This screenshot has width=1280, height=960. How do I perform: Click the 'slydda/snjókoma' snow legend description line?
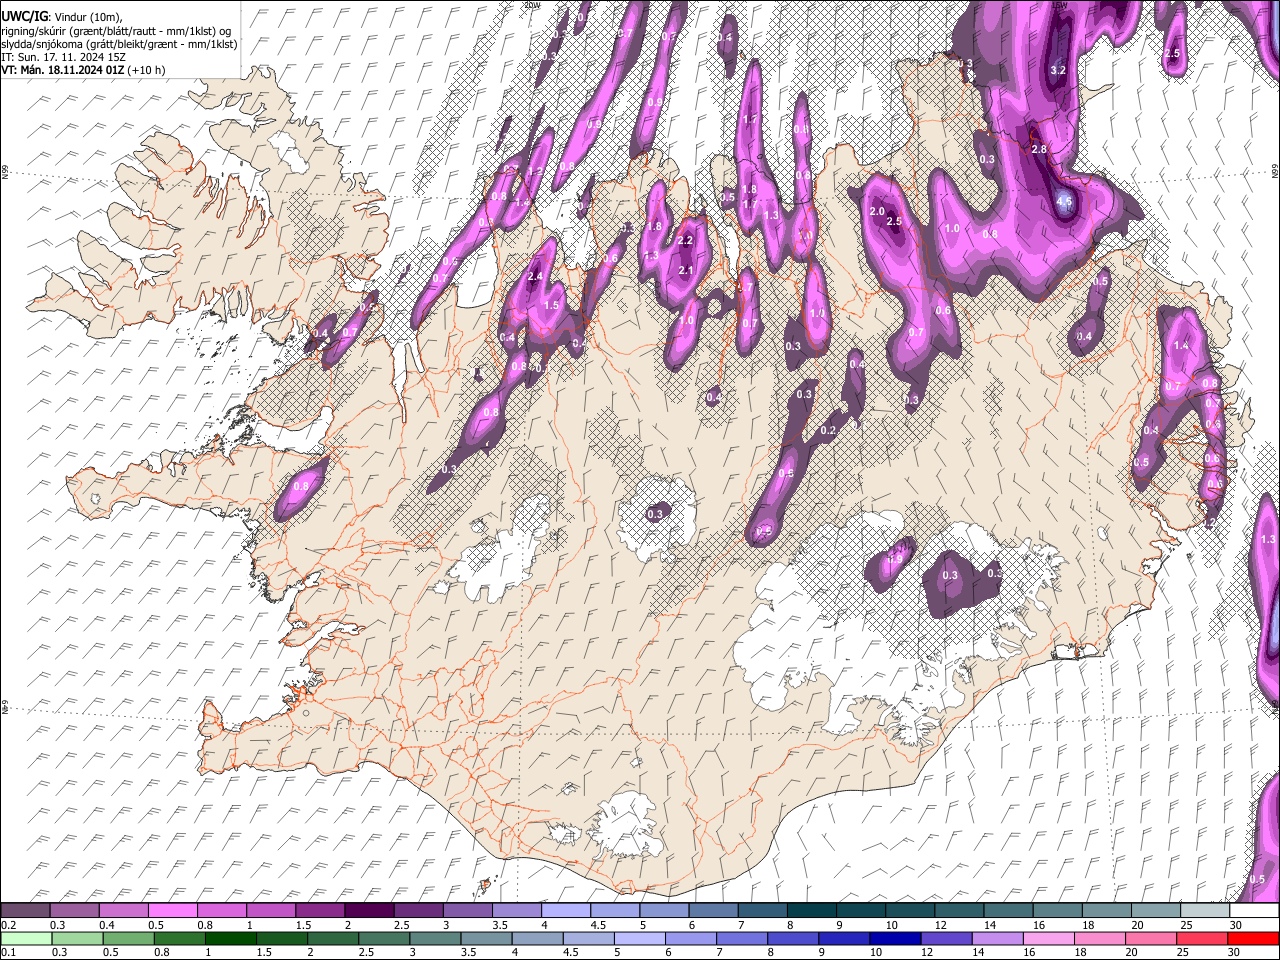[119, 44]
